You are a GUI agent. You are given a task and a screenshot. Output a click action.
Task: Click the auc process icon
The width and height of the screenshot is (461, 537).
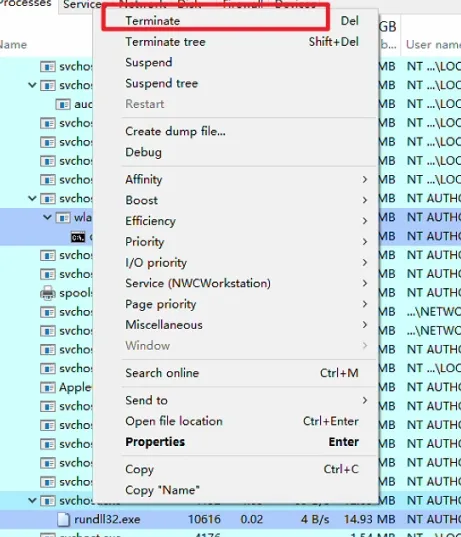click(x=63, y=104)
